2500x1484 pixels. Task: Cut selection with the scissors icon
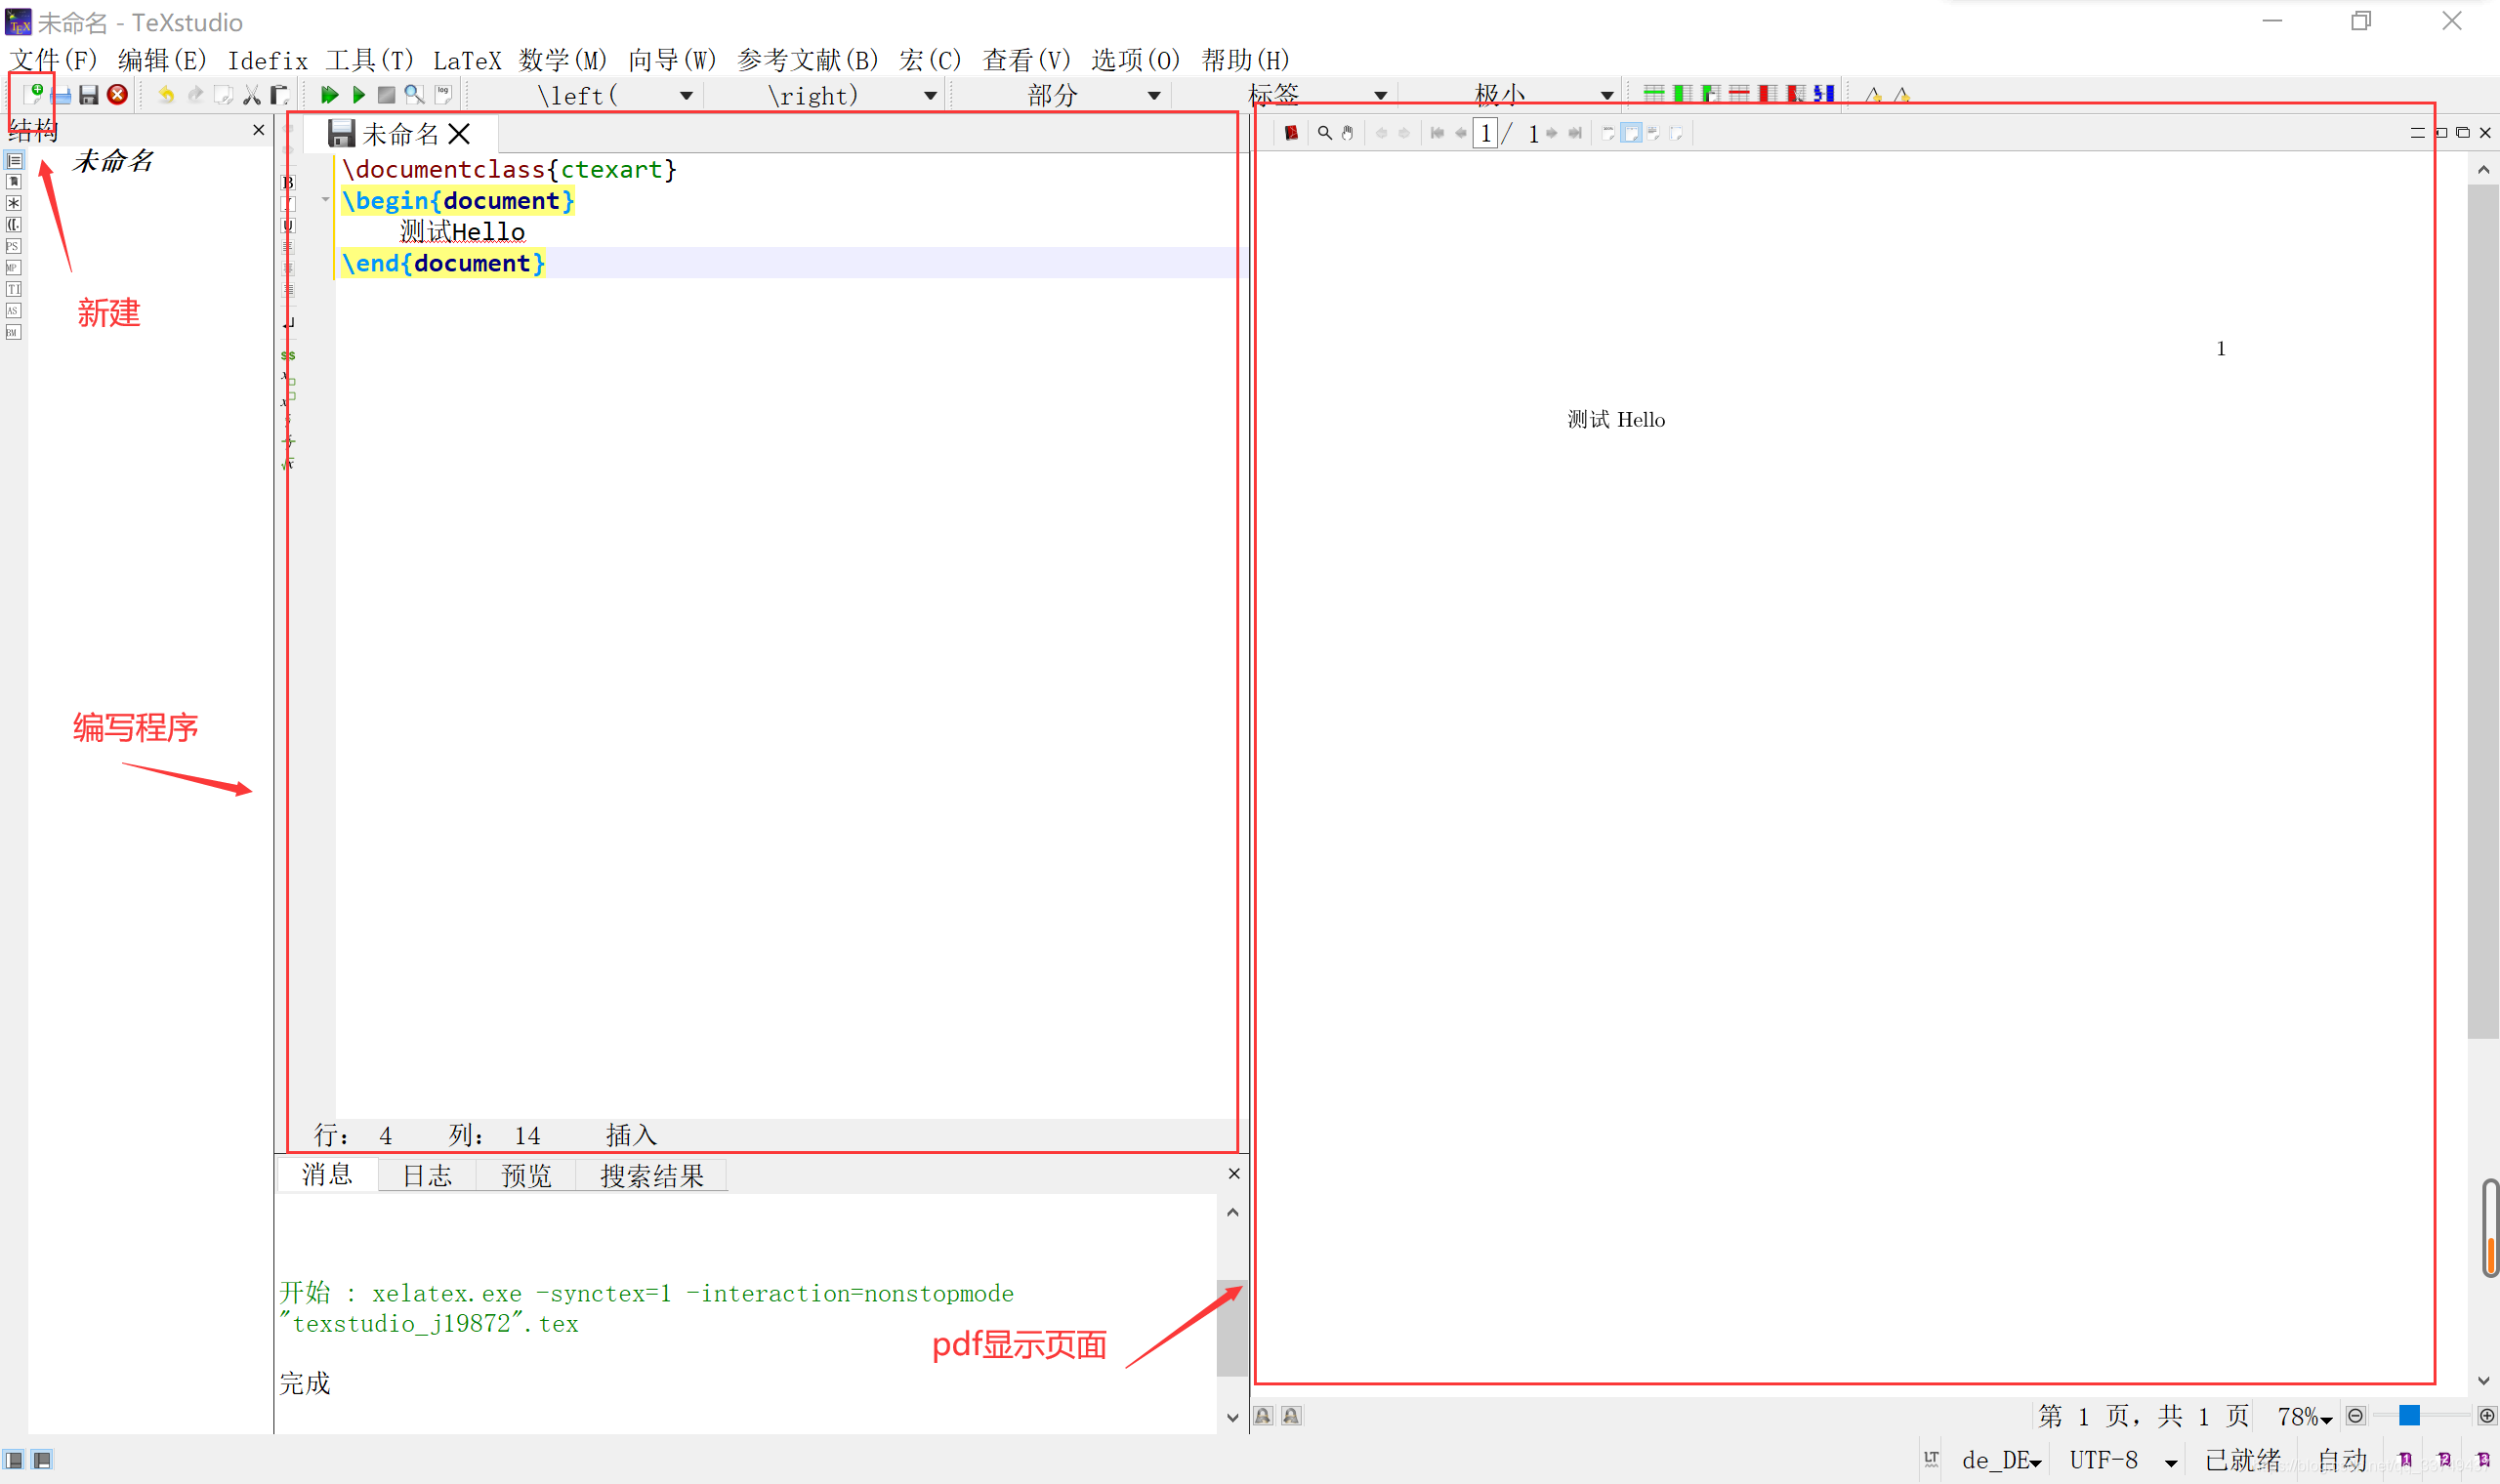pyautogui.click(x=252, y=95)
